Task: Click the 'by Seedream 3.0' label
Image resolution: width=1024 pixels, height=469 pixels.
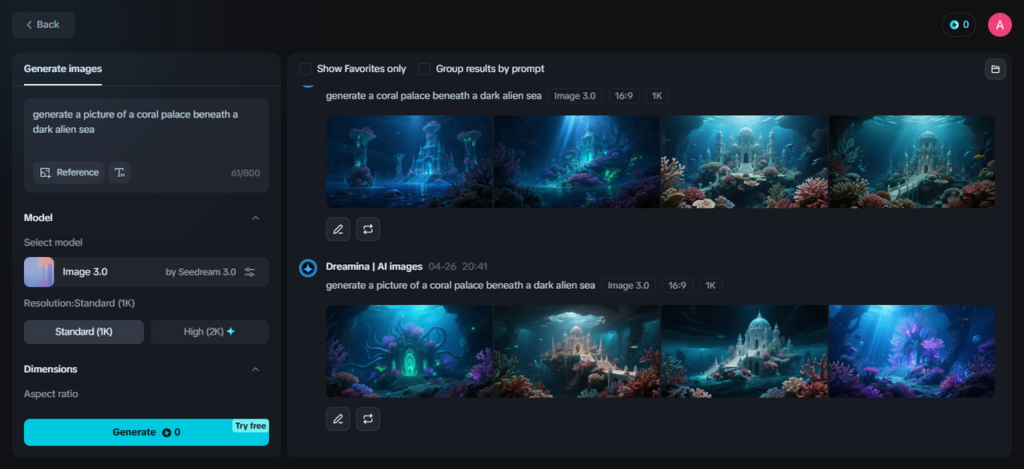Action: [x=201, y=272]
